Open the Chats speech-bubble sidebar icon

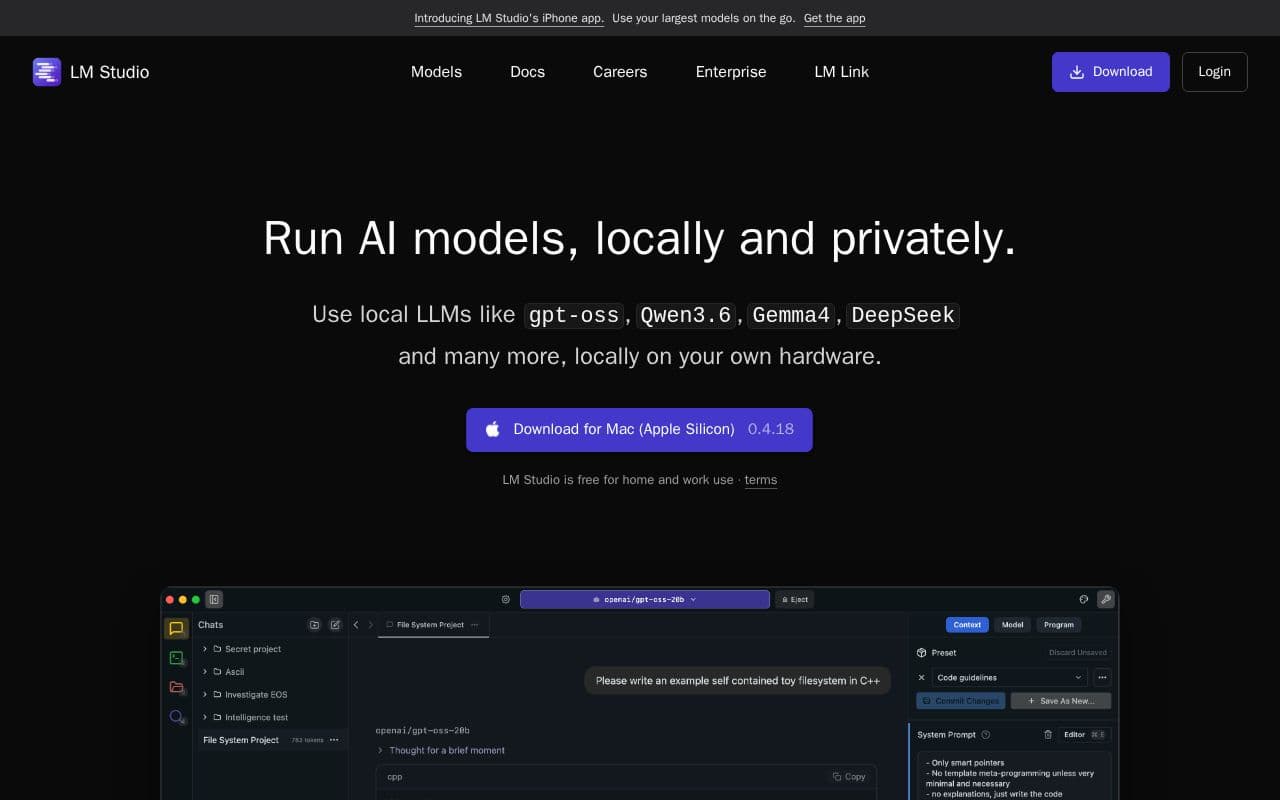(176, 628)
